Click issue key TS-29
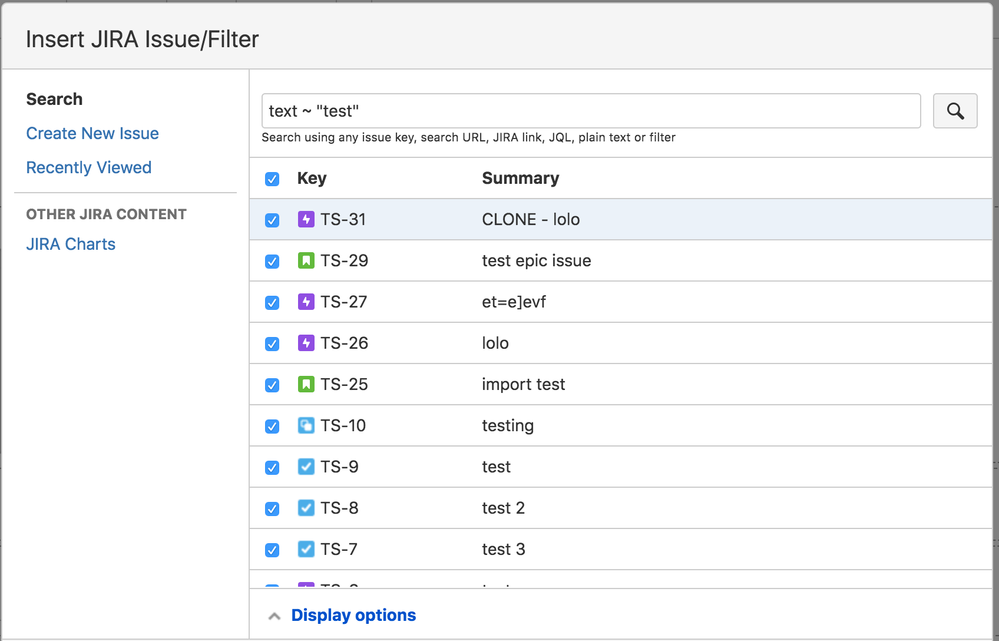This screenshot has height=641, width=999. pyautogui.click(x=344, y=261)
